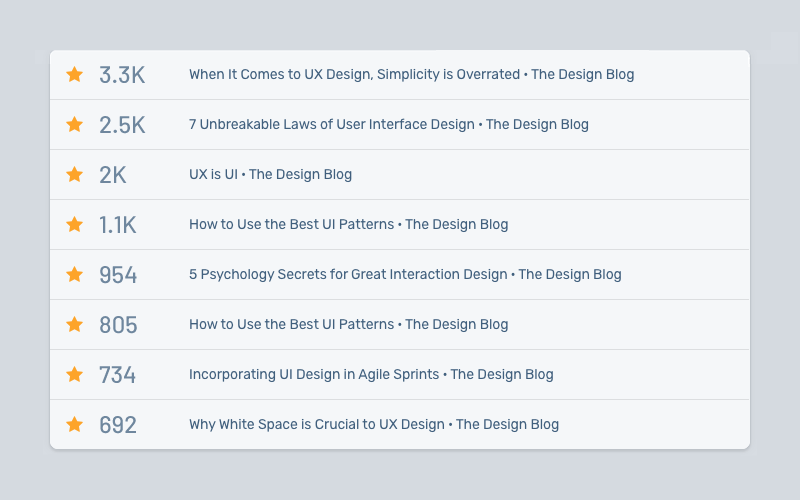800x500 pixels.
Task: Select the star next to 692
Action: (74, 424)
